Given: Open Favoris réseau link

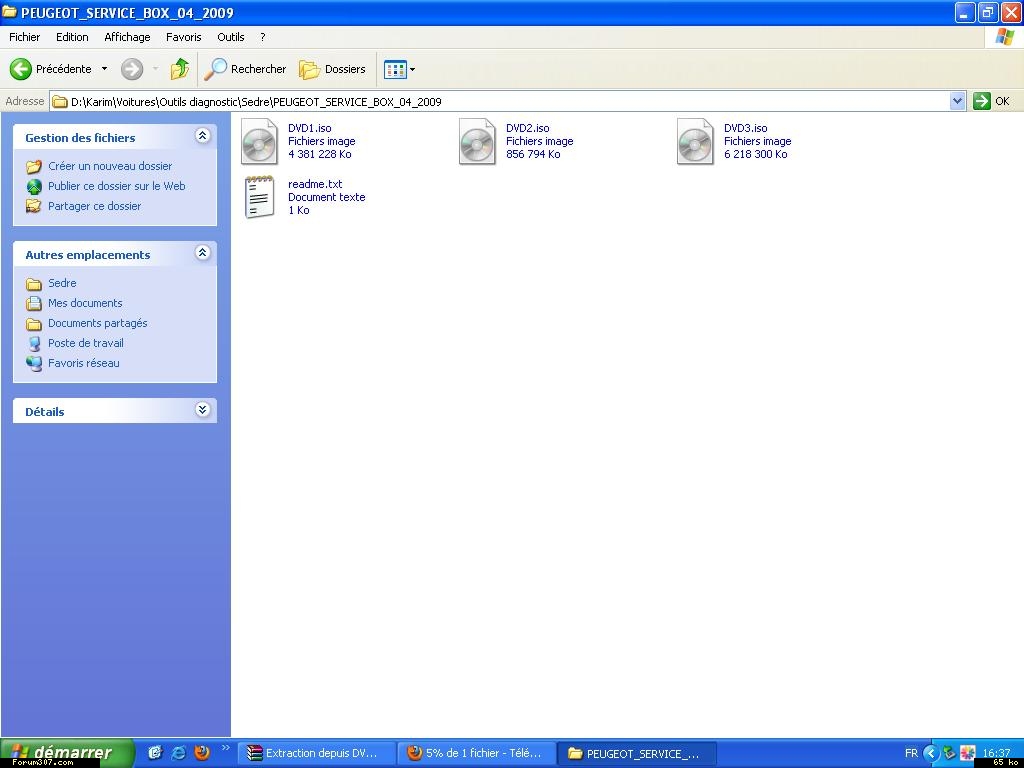Looking at the screenshot, I should (x=84, y=363).
